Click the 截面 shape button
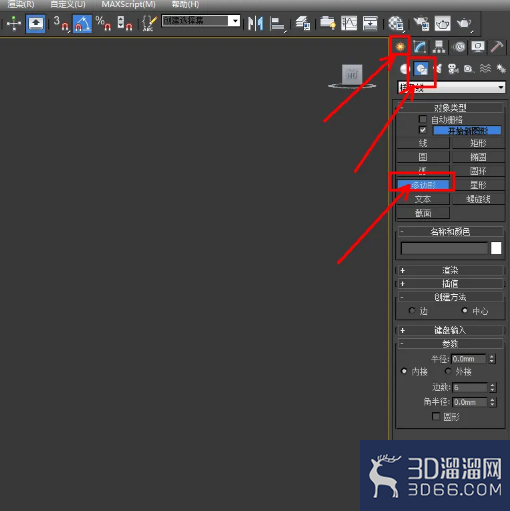This screenshot has width=510, height=511. tap(423, 213)
